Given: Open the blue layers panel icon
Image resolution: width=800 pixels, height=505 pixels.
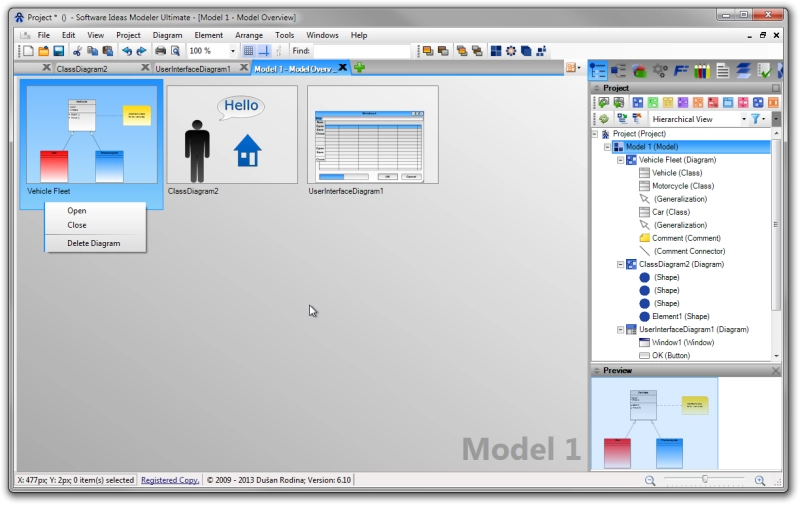Looking at the screenshot, I should click(x=743, y=70).
